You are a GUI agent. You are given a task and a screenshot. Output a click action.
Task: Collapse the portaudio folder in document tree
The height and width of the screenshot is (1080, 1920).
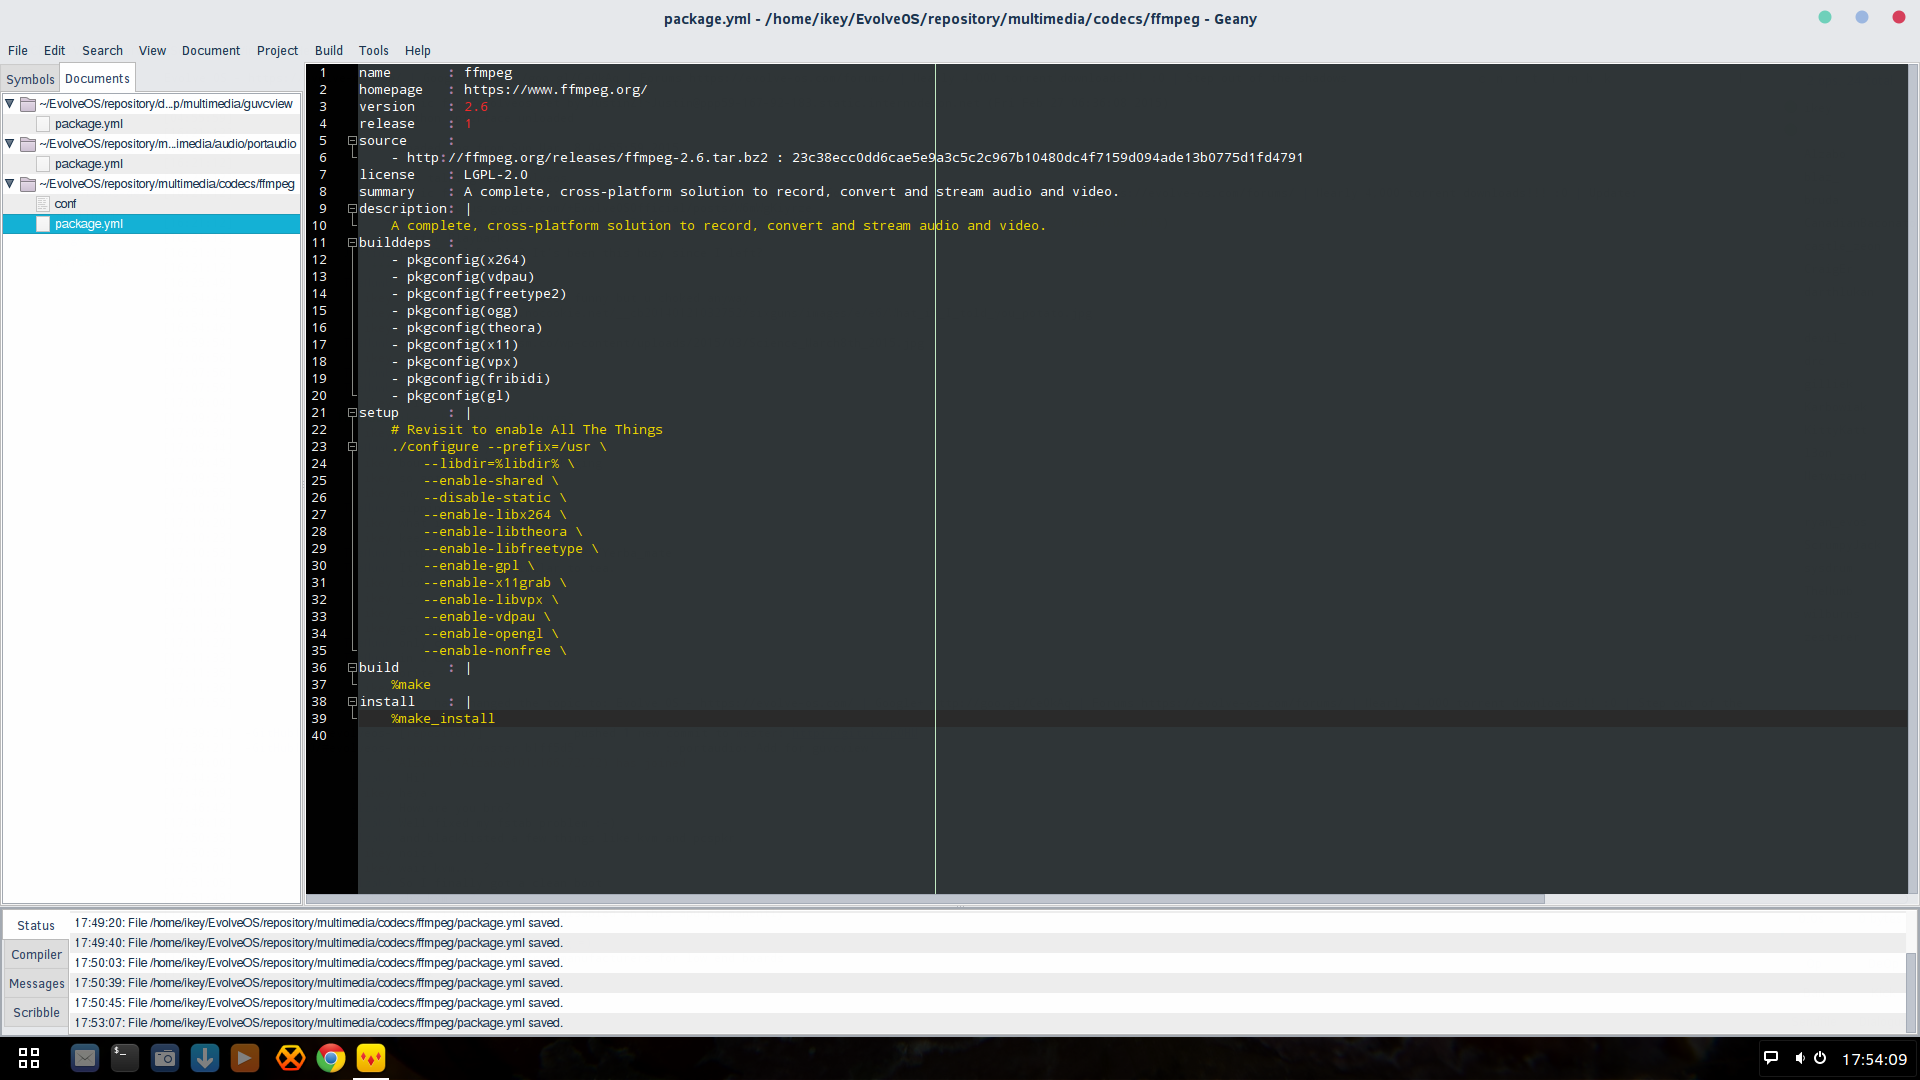click(x=10, y=143)
